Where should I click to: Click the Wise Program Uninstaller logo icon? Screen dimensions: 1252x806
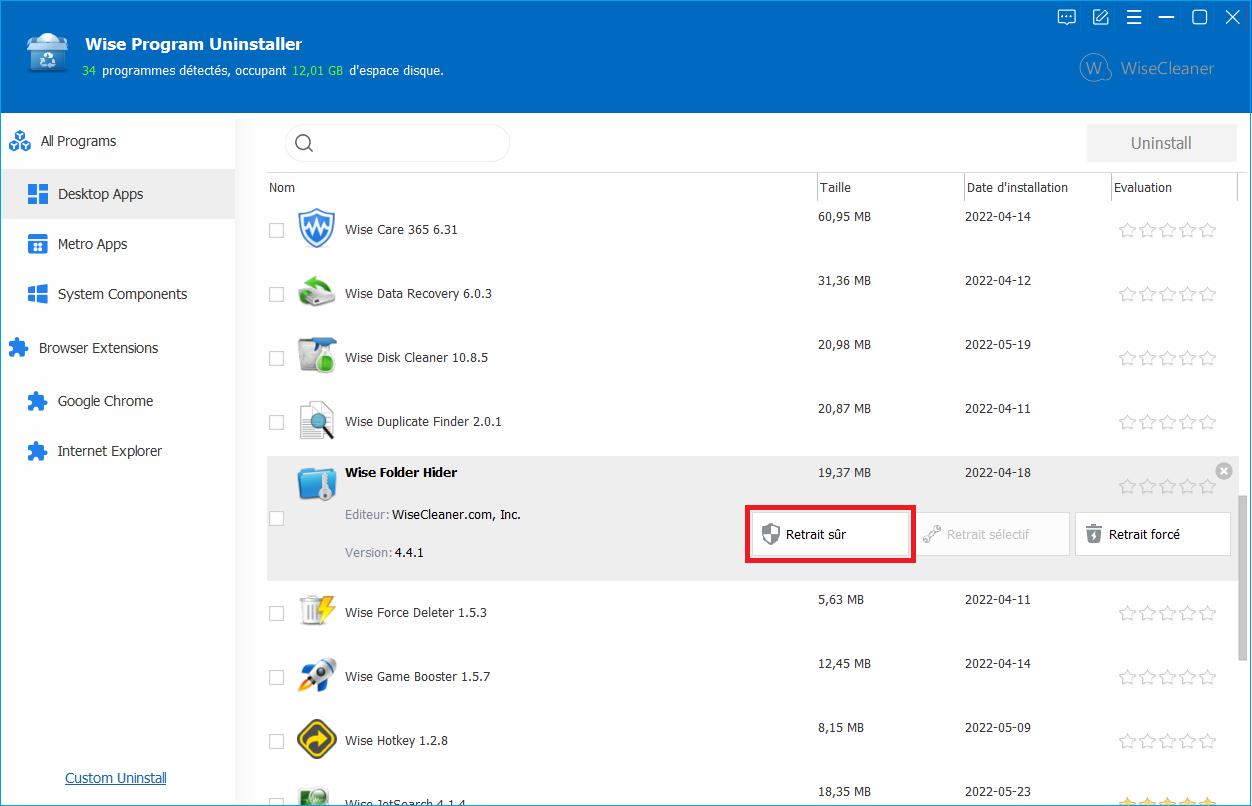[46, 54]
